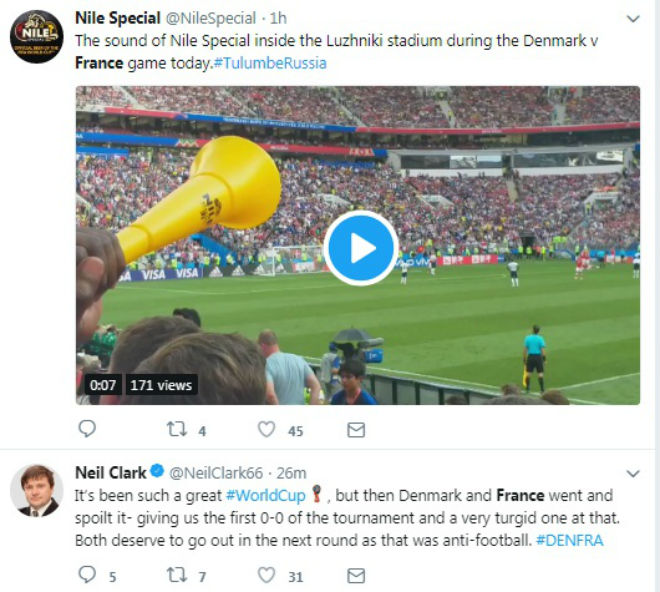Screen dimensions: 660x592
Task: Share Neil Clark's tweet by message
Action: point(355,575)
